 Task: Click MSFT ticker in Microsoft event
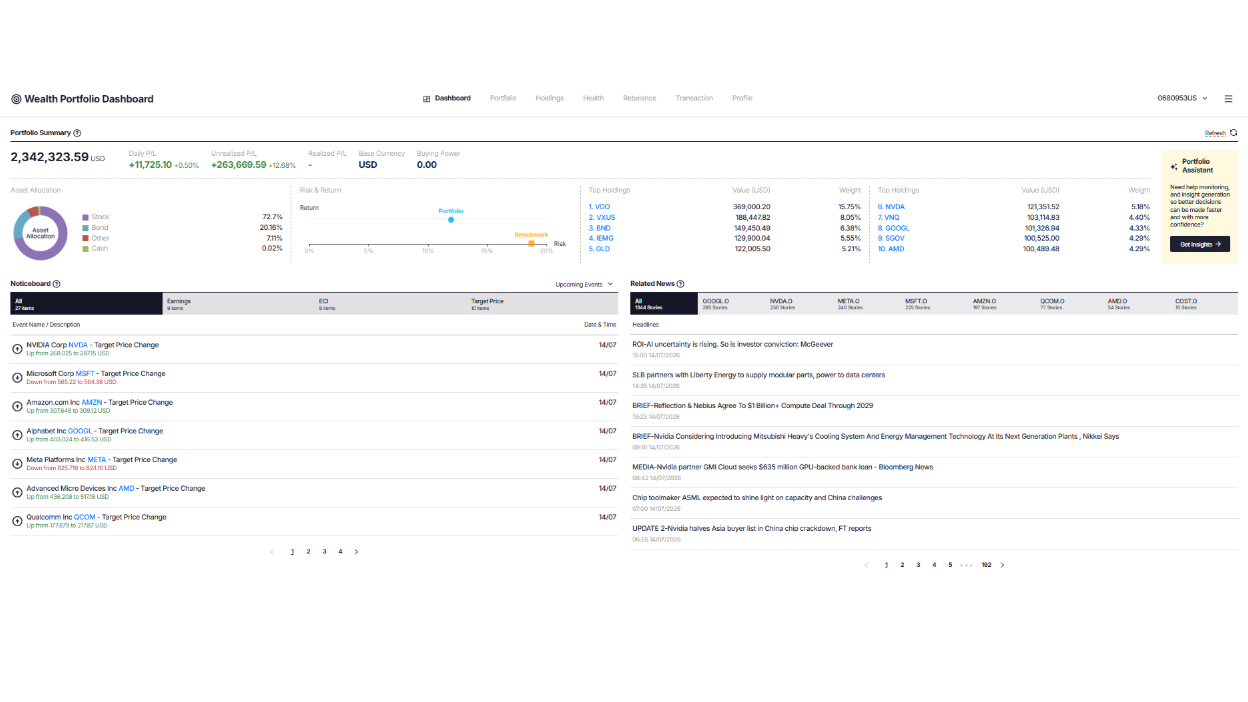pyautogui.click(x=85, y=374)
